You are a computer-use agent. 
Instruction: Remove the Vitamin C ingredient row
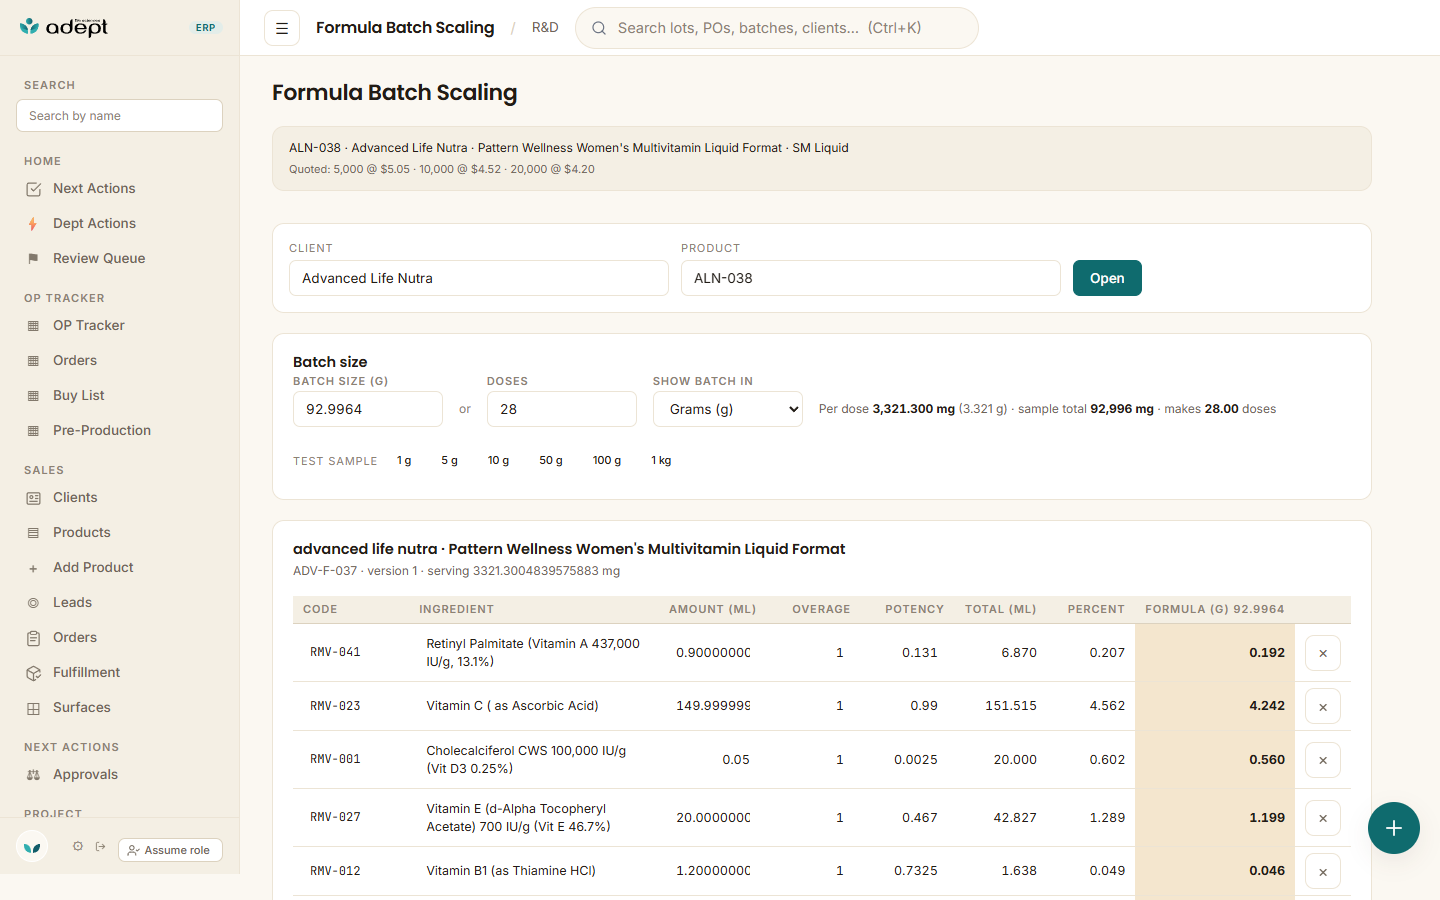1323,706
